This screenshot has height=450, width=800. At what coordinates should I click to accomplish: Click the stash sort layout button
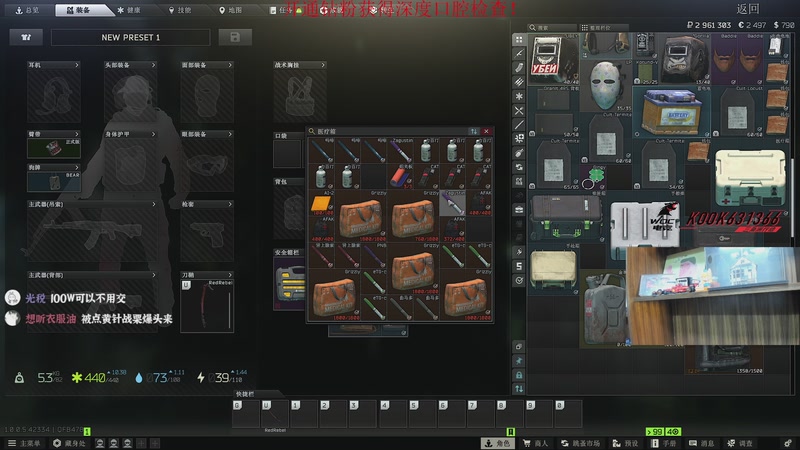(x=603, y=28)
